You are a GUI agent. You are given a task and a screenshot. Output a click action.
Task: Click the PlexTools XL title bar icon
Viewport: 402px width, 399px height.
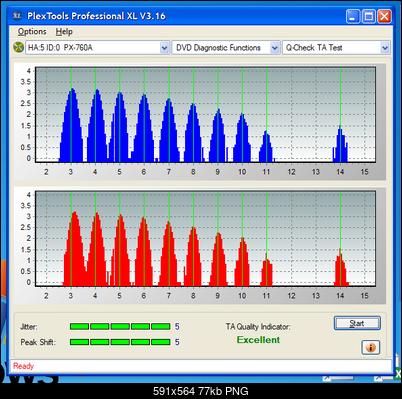click(x=17, y=16)
